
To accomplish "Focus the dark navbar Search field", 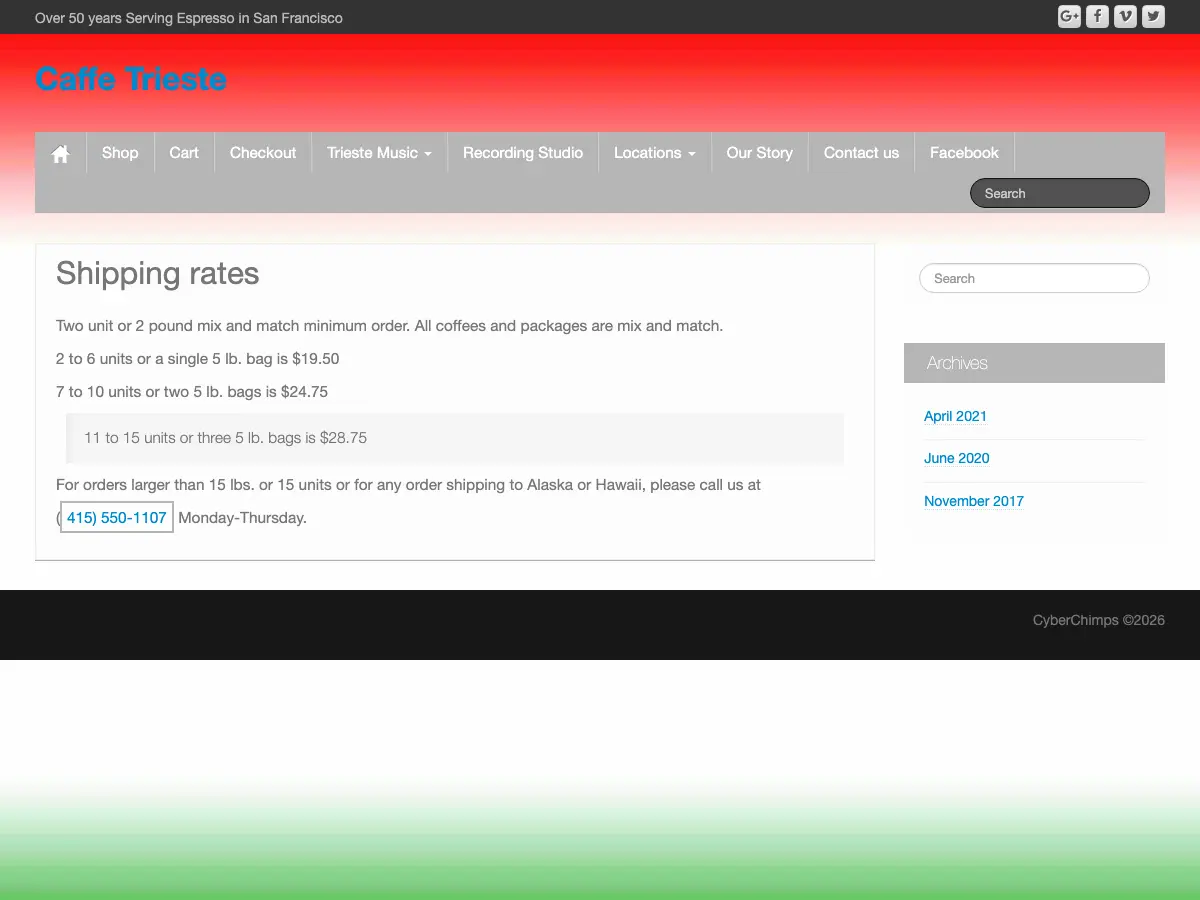I will [1060, 193].
